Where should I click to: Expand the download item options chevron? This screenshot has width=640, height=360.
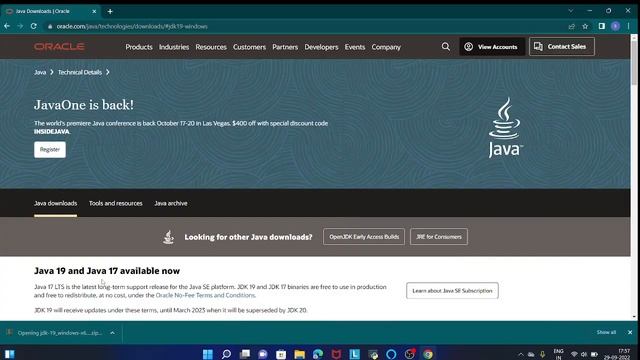(x=112, y=333)
